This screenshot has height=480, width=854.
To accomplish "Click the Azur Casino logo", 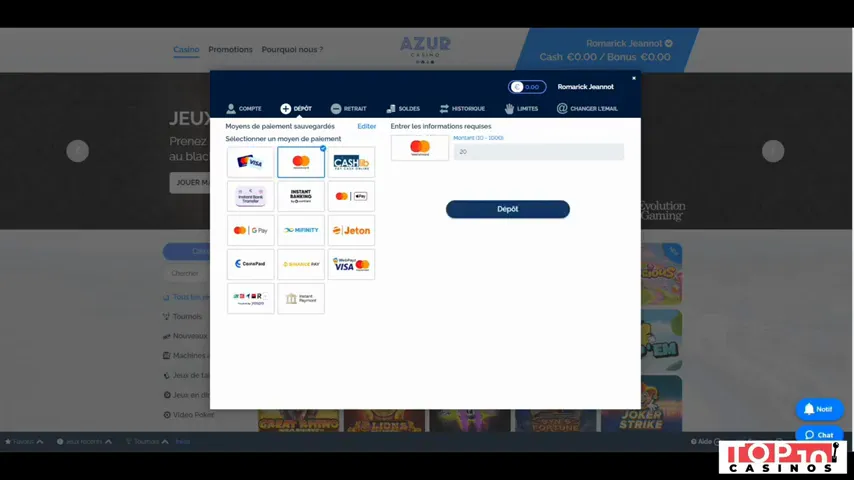I will 425,50.
